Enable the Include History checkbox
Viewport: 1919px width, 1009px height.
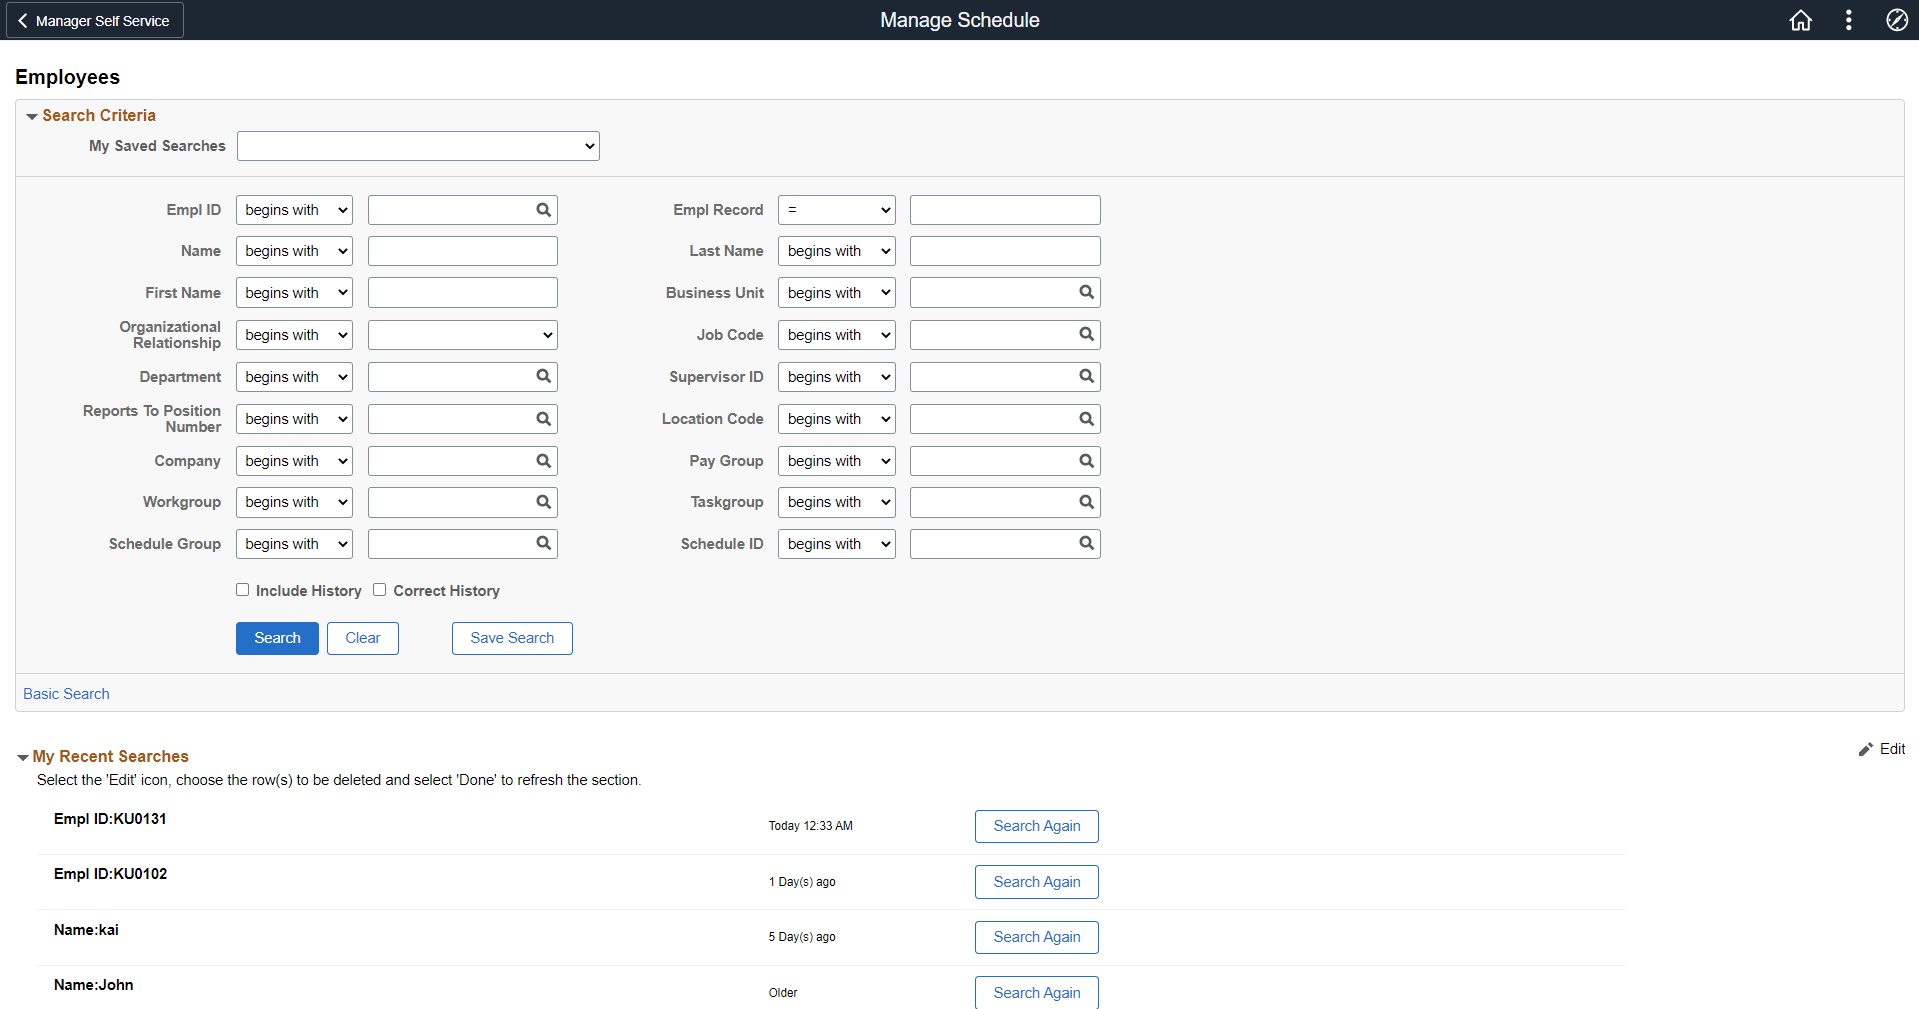242,589
